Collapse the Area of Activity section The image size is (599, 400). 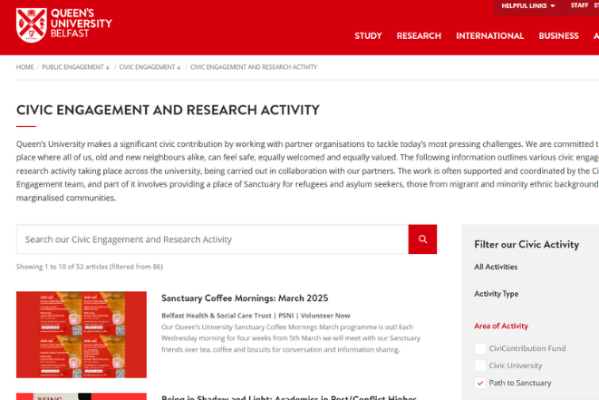pyautogui.click(x=501, y=326)
